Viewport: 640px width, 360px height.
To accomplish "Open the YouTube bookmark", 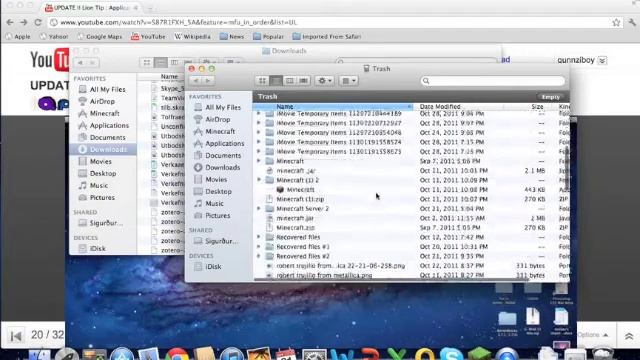I will coord(148,36).
